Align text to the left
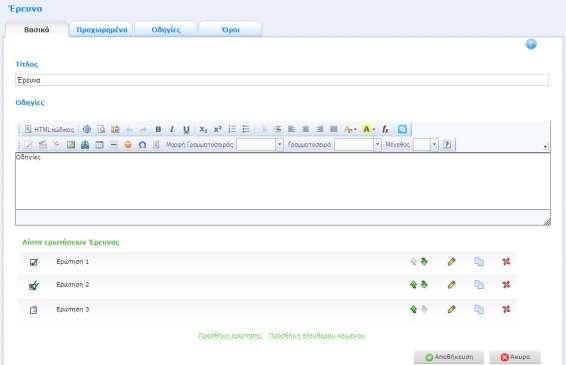Screen dimensions: 566x365 click(x=291, y=129)
